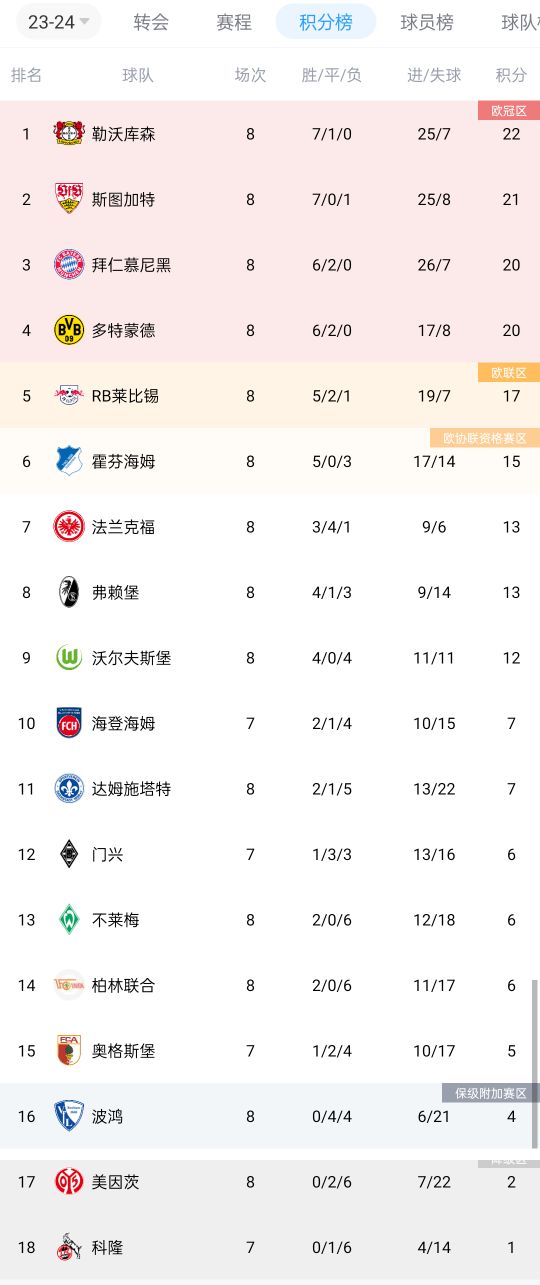This screenshot has height=1285, width=540.
Task: Click the vertical scrollbar on the right
Action: [535, 1064]
